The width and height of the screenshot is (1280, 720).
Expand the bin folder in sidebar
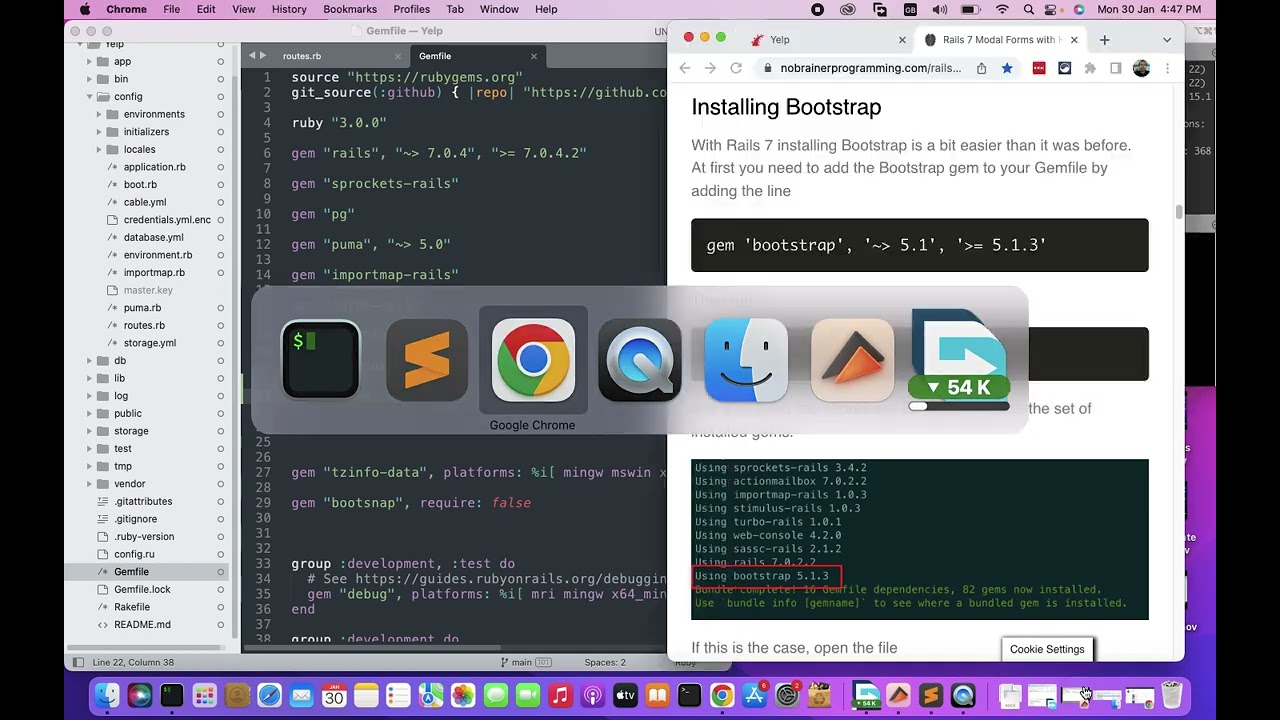[x=89, y=79]
